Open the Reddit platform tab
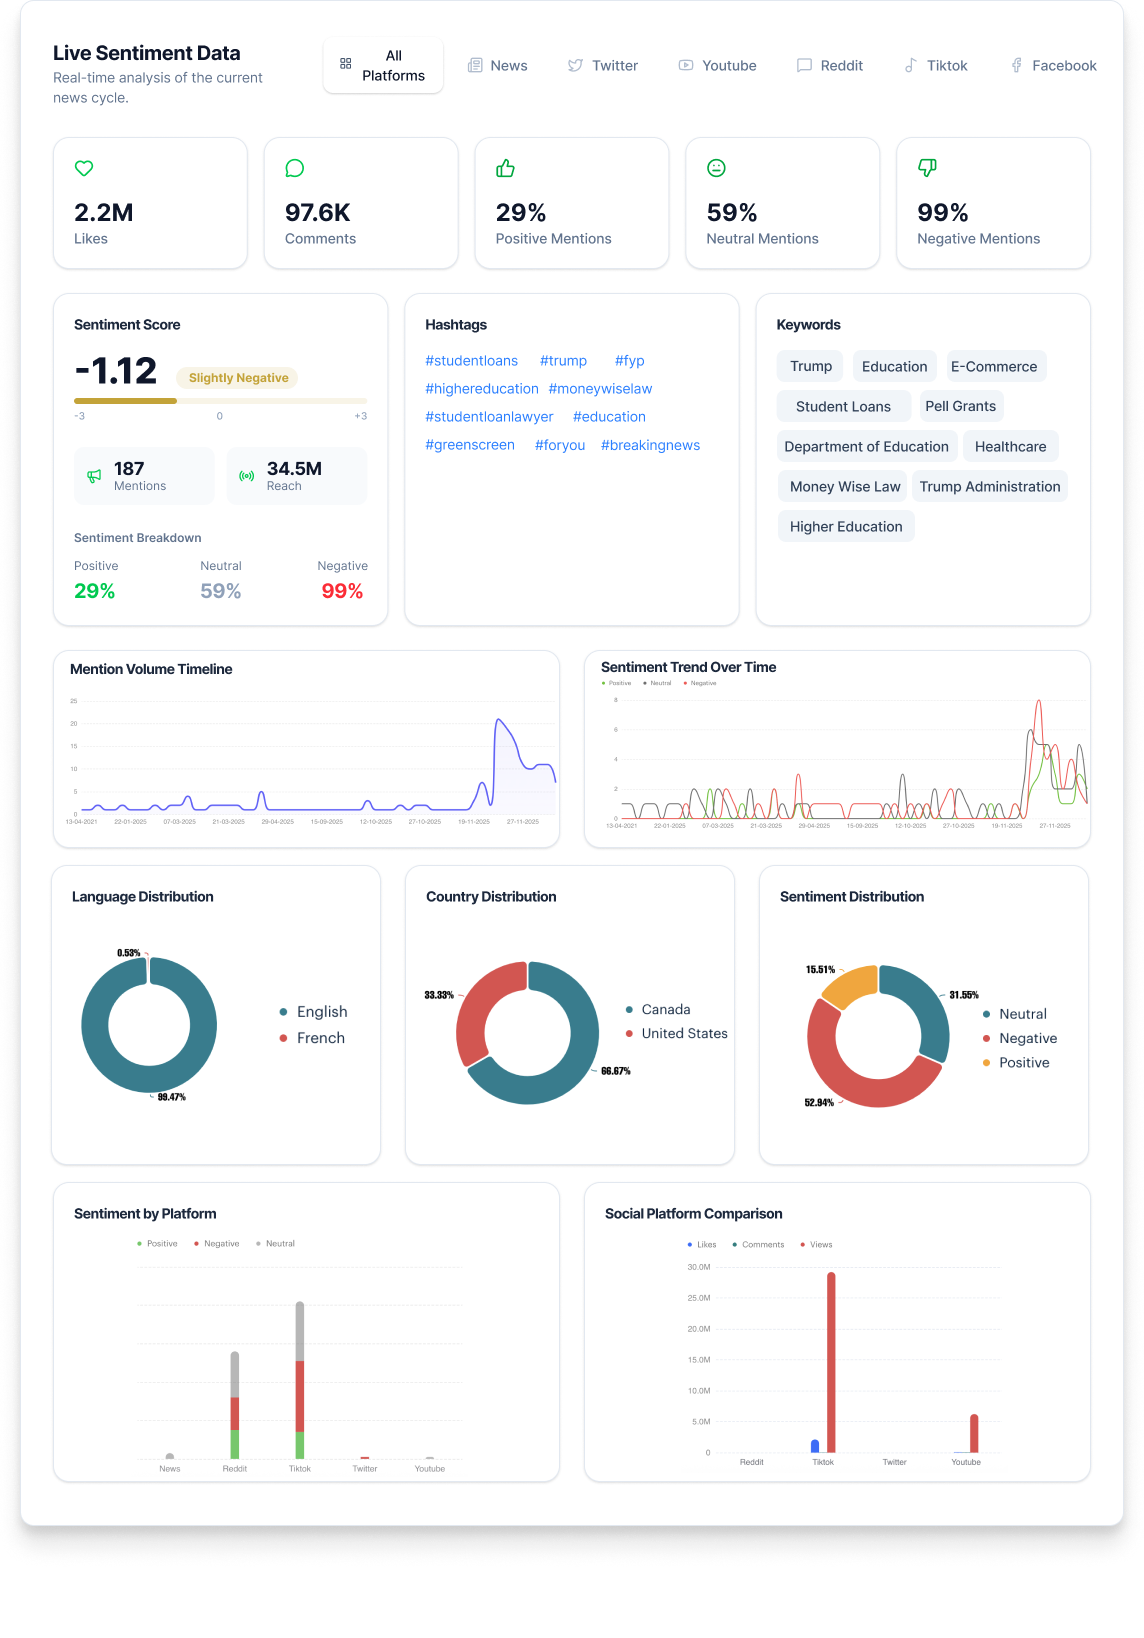This screenshot has height=1638, width=1144. pyautogui.click(x=830, y=65)
